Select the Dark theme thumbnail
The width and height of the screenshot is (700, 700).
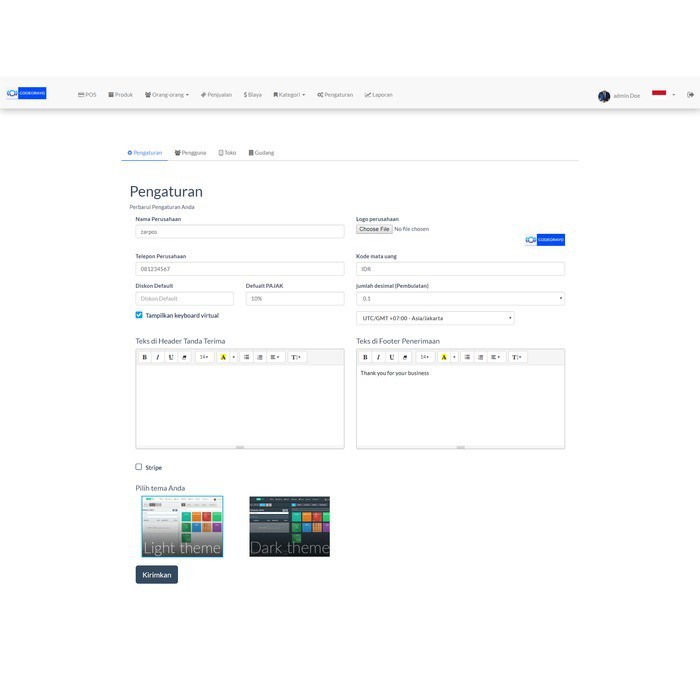(289, 526)
